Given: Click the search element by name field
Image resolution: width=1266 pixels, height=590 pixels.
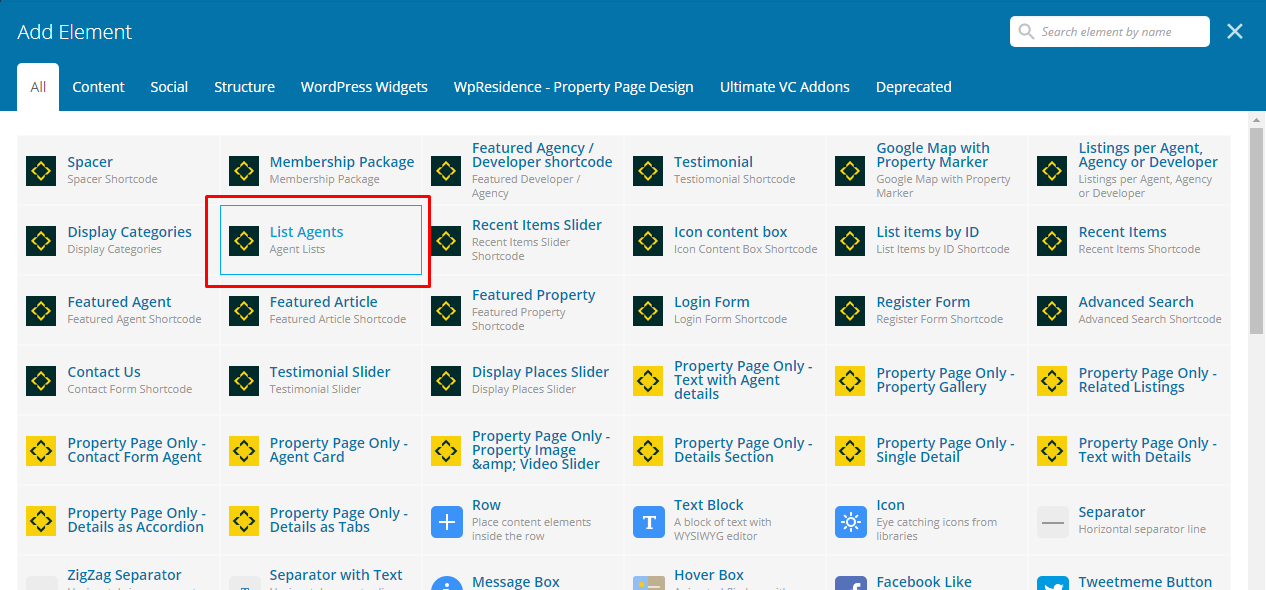Looking at the screenshot, I should coord(1110,32).
